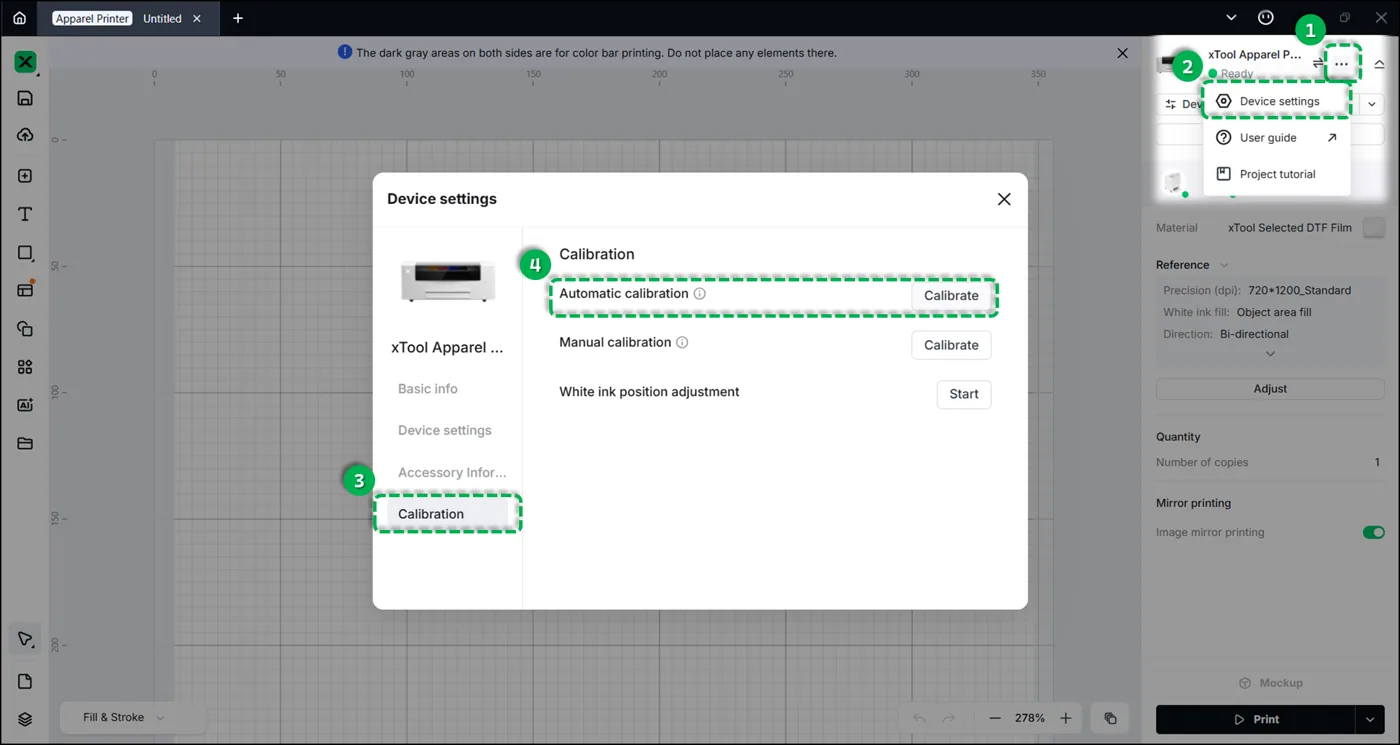Close the Device settings dialog
1400x745 pixels.
[x=1004, y=199]
